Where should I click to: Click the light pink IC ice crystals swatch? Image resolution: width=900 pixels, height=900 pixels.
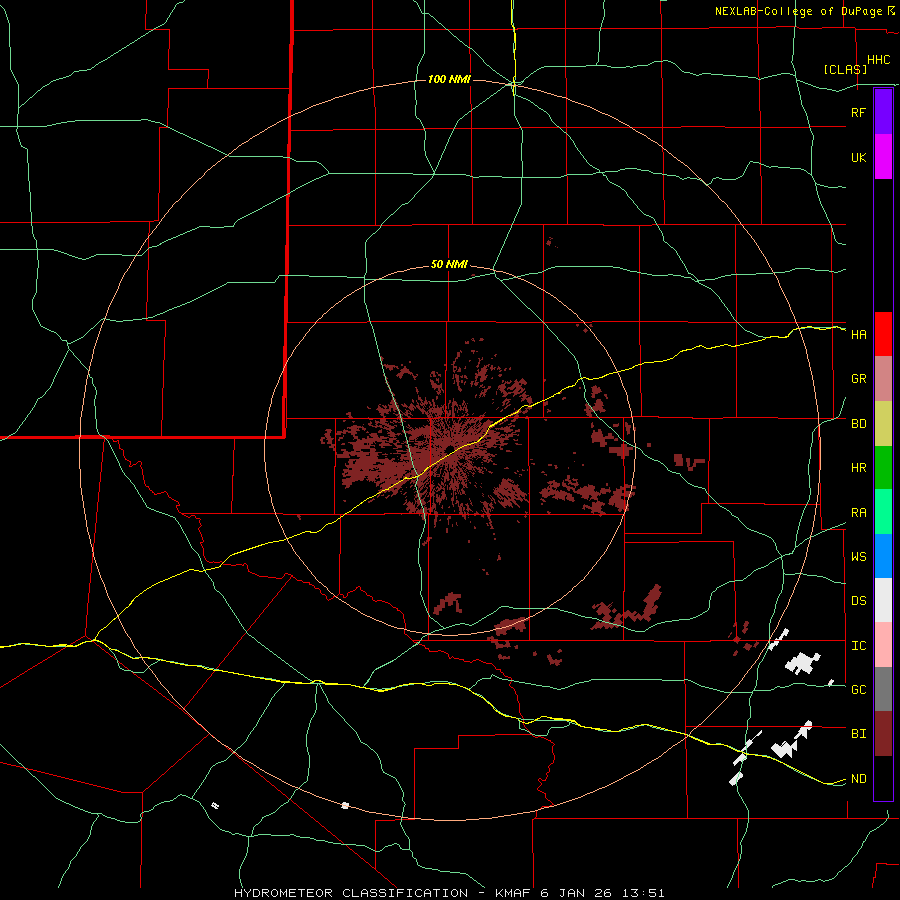point(883,645)
